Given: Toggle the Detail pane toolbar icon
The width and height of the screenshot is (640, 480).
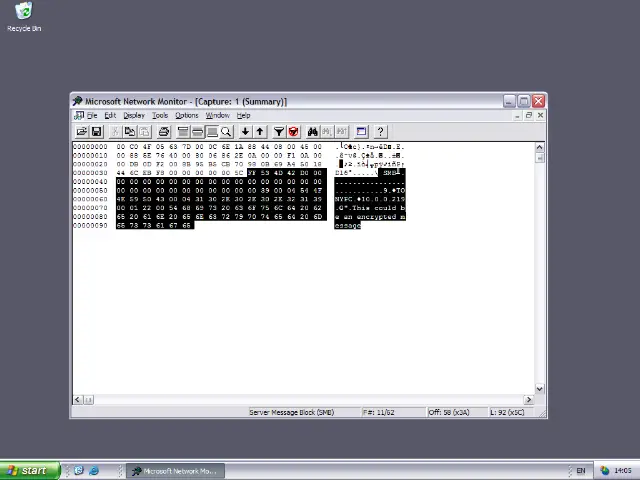Looking at the screenshot, I should click(x=198, y=131).
